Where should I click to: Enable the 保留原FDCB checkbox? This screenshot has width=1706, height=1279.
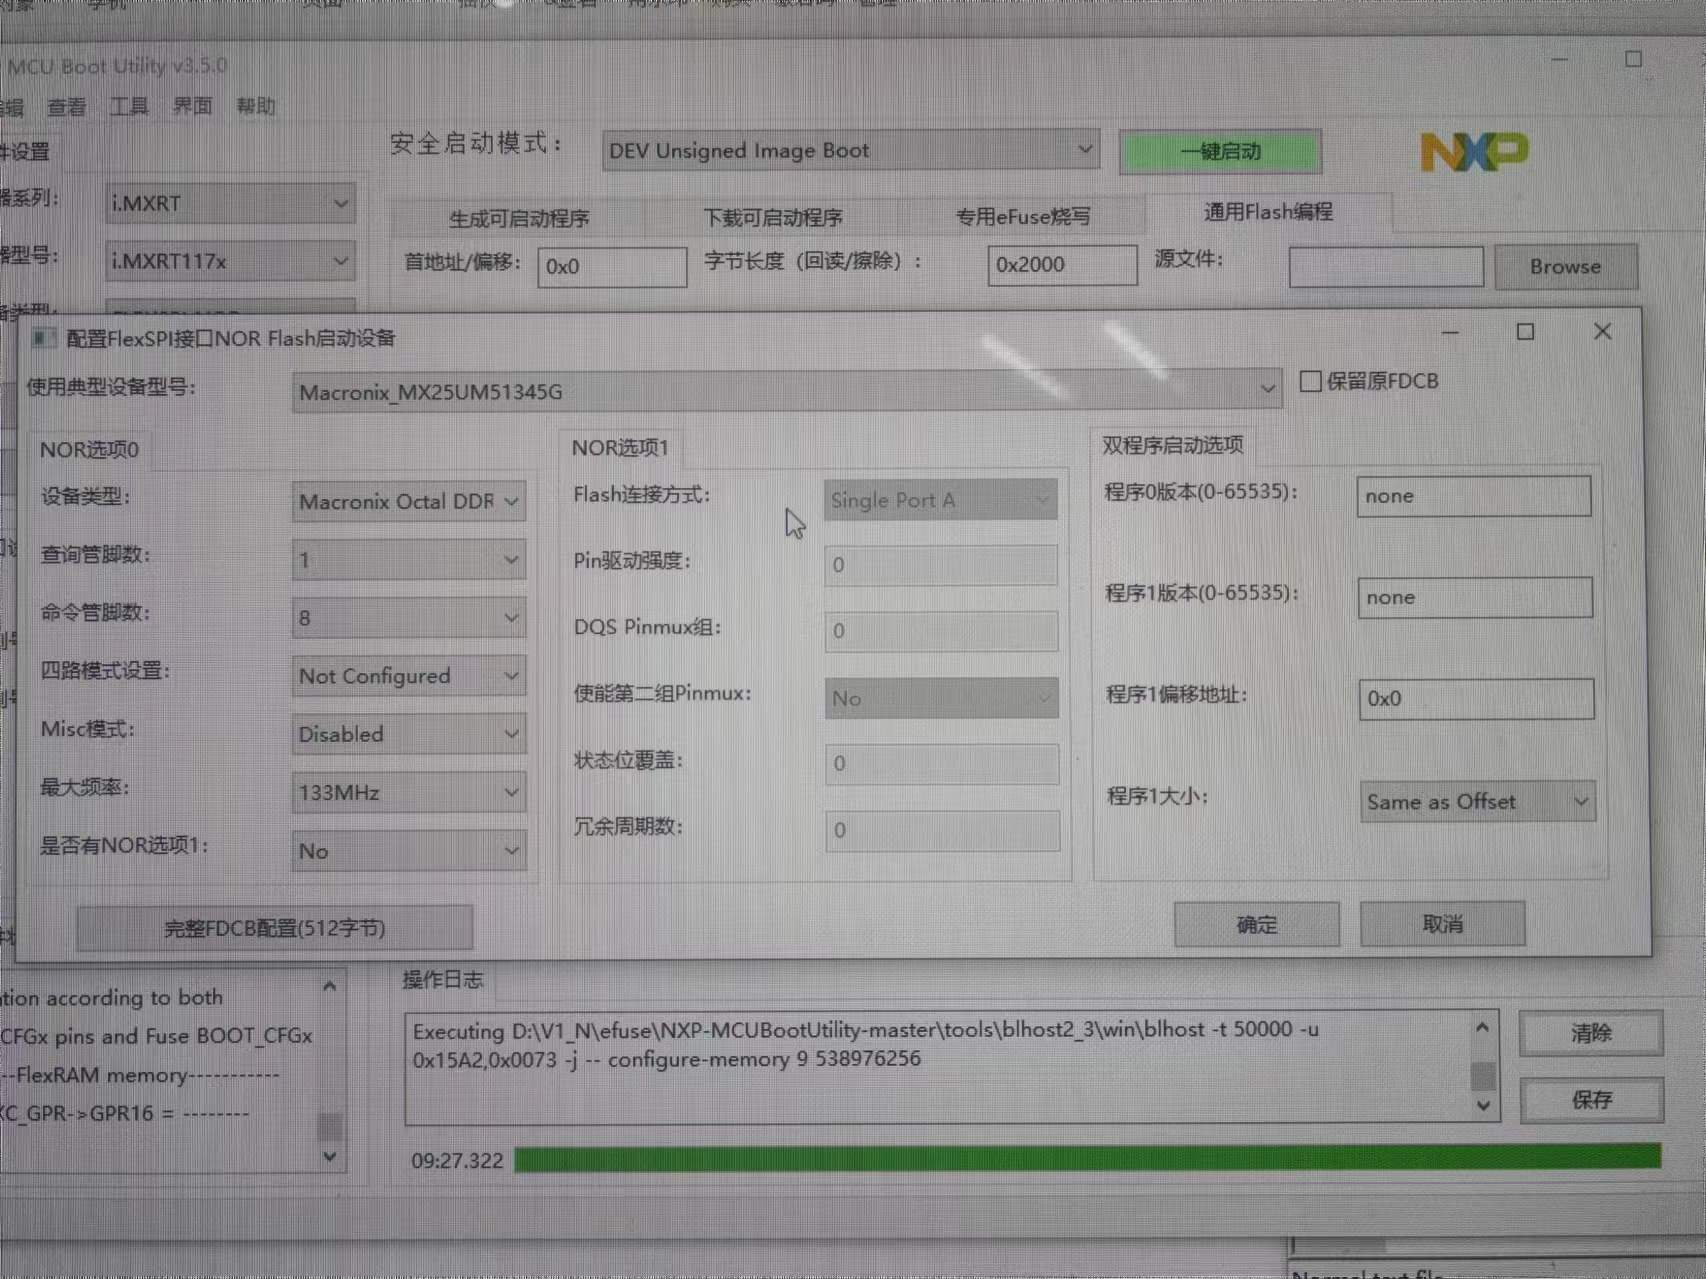[1309, 381]
